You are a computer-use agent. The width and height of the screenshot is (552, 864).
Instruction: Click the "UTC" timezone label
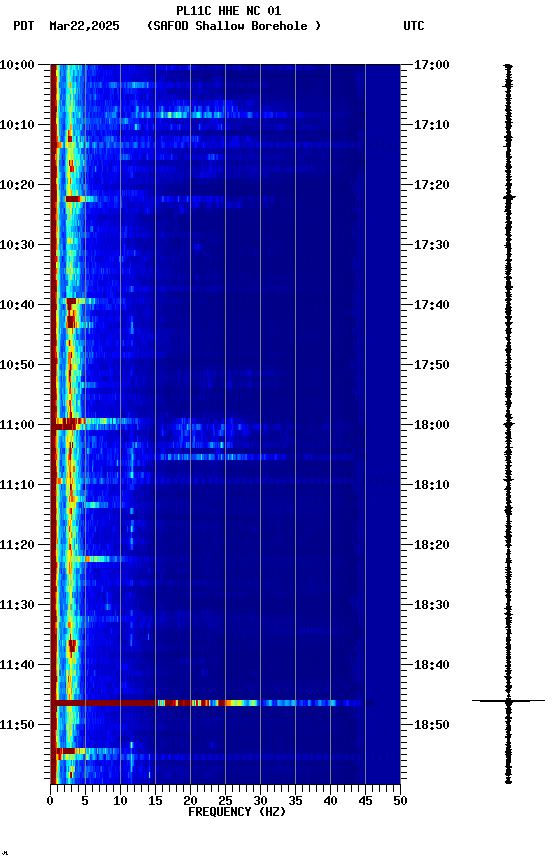click(414, 26)
